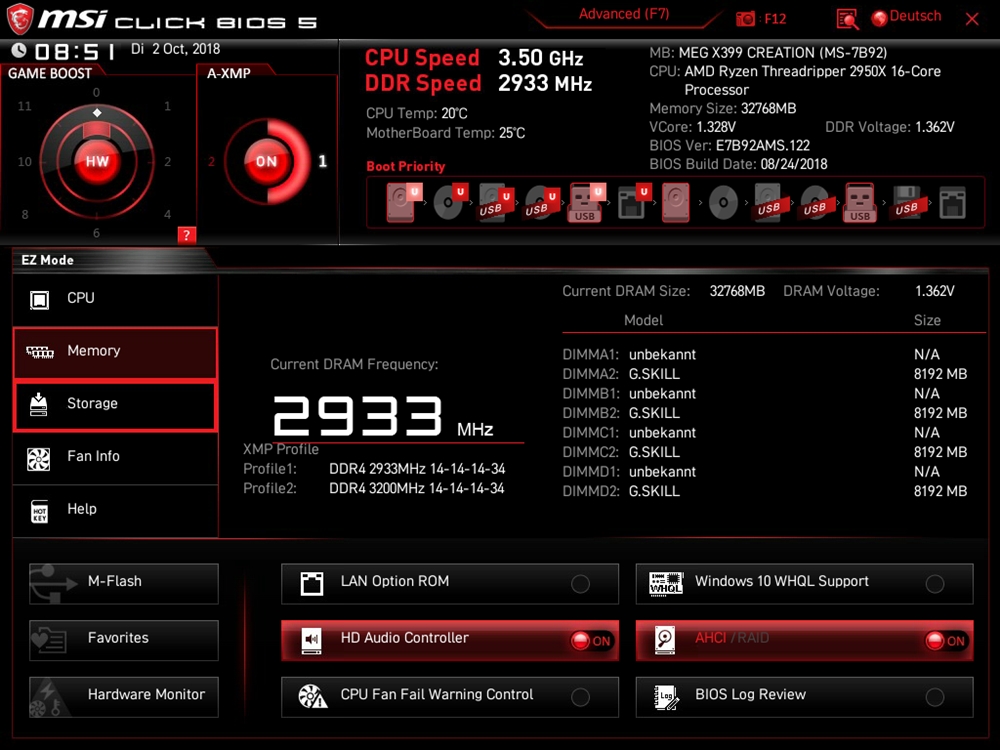Click the BIOS Ver E7B92AMS.122 text
Image resolution: width=1000 pixels, height=750 pixels.
click(x=730, y=145)
